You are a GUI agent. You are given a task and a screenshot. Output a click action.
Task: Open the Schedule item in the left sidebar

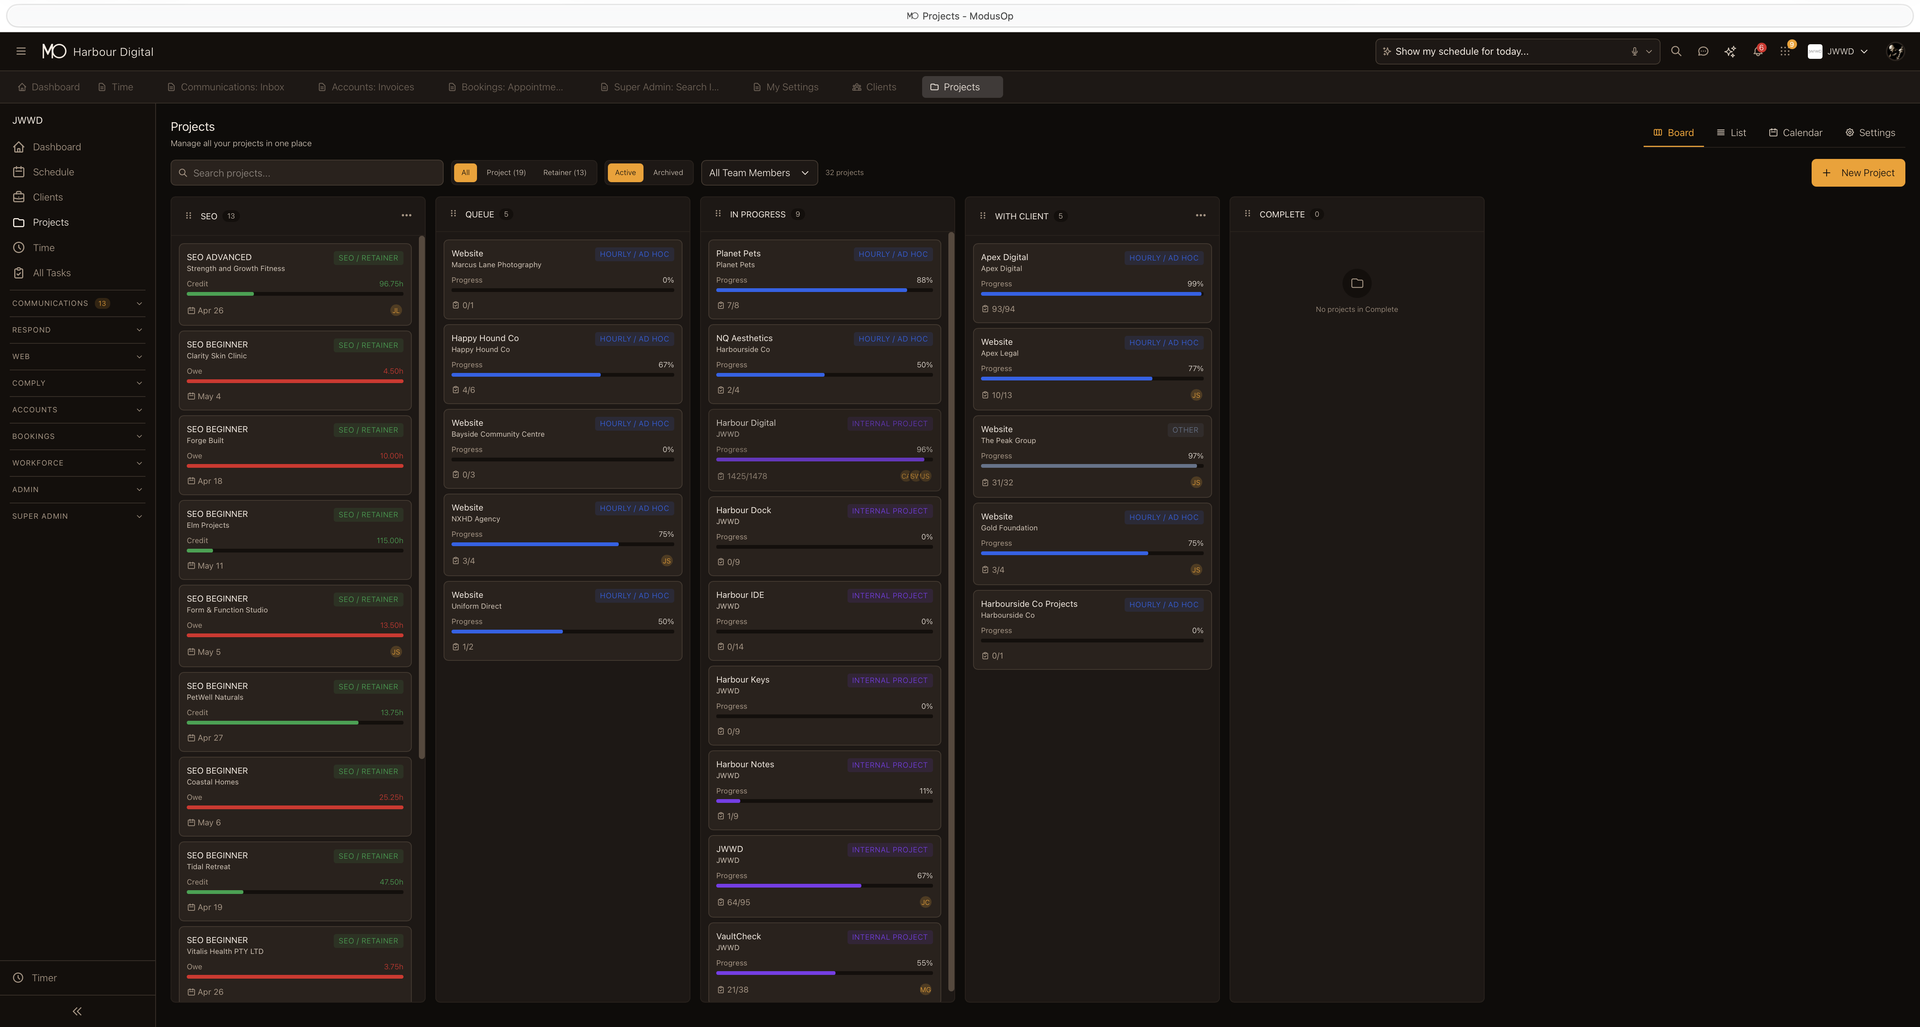tap(52, 171)
